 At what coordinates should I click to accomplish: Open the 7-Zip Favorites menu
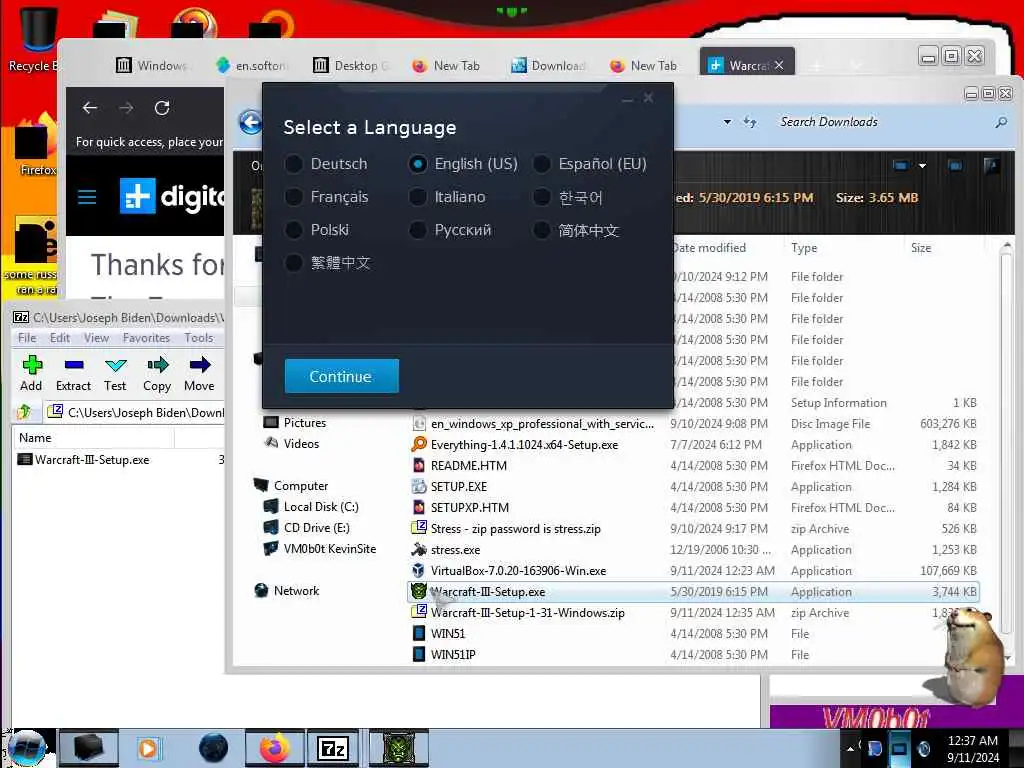pyautogui.click(x=146, y=338)
